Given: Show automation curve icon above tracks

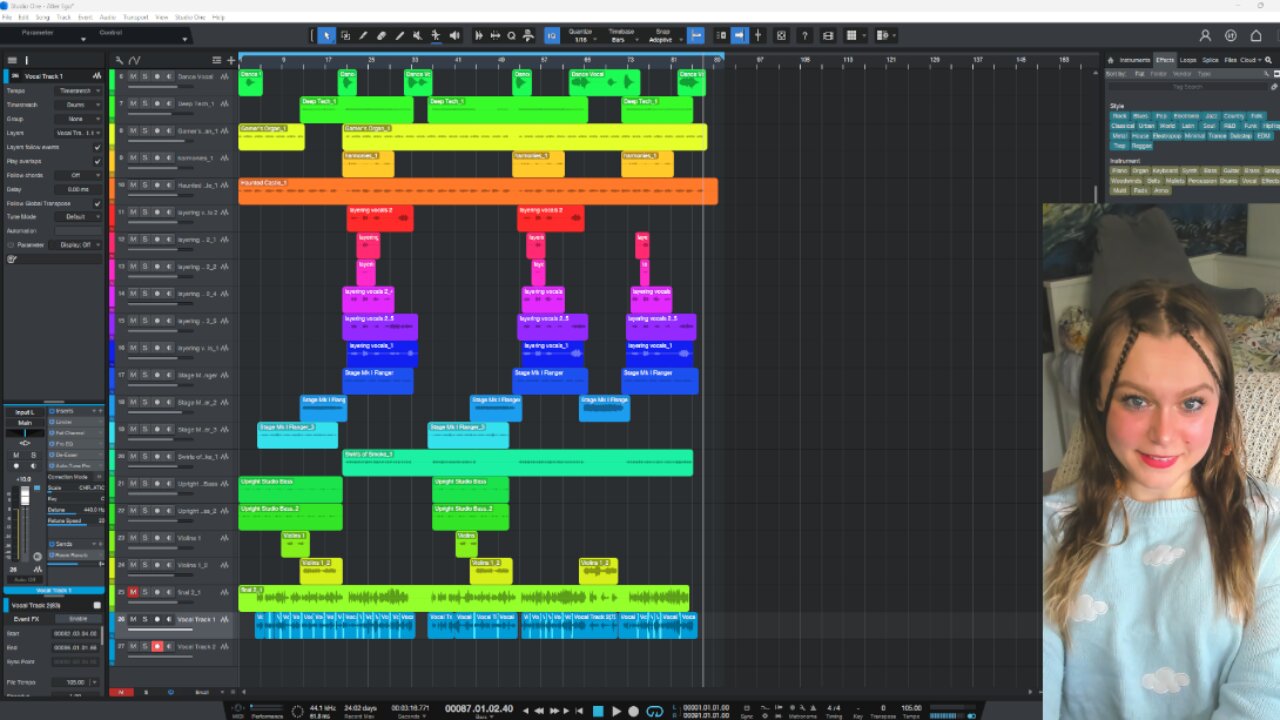Looking at the screenshot, I should [x=134, y=61].
